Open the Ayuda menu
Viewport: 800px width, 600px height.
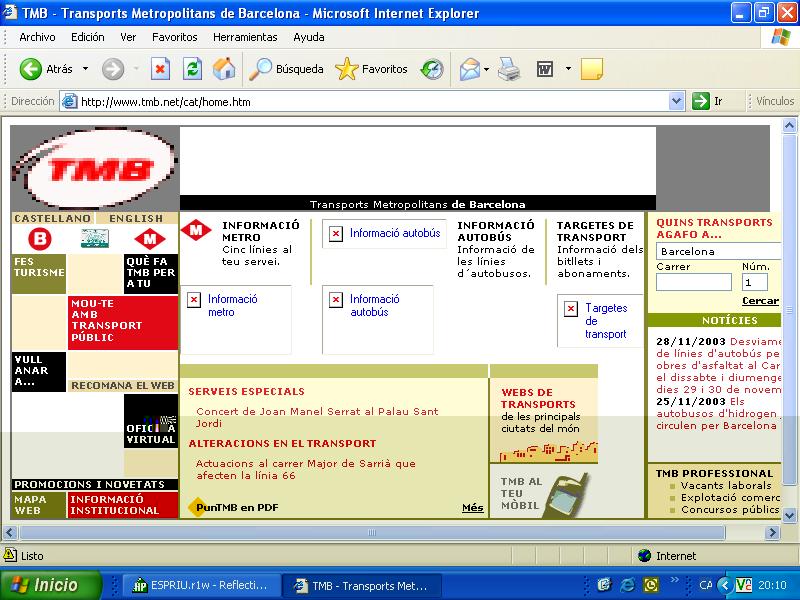point(309,37)
